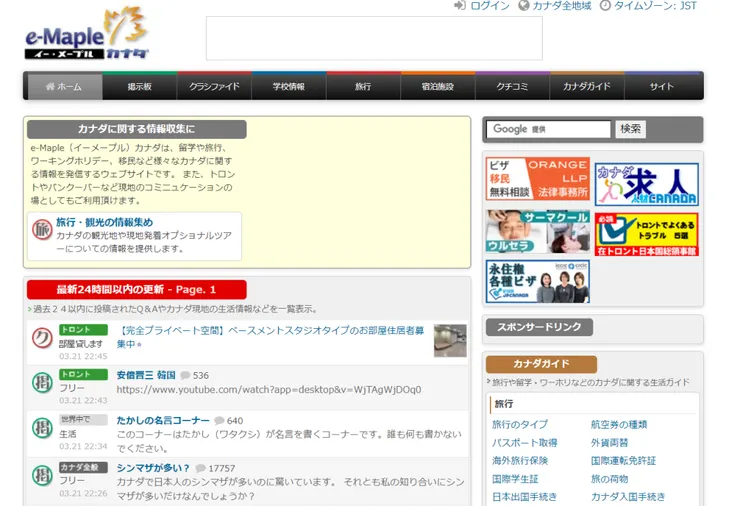Open the サーマクール ウルセラ banner
The height and width of the screenshot is (506, 740).
click(x=538, y=232)
